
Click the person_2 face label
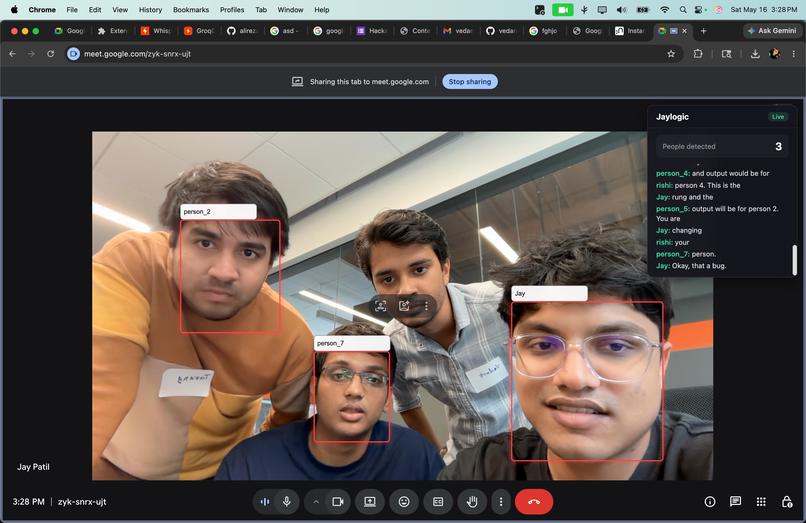click(218, 211)
